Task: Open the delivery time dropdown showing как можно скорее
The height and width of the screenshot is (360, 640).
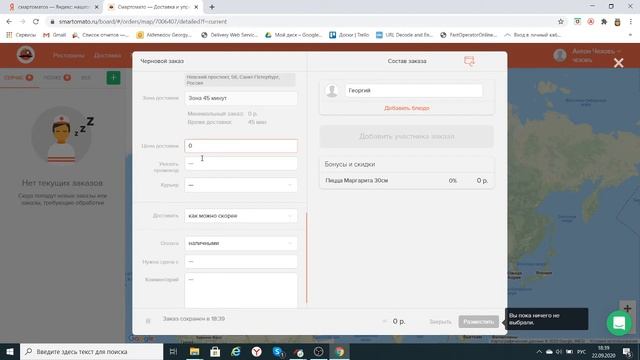Action: [x=241, y=216]
